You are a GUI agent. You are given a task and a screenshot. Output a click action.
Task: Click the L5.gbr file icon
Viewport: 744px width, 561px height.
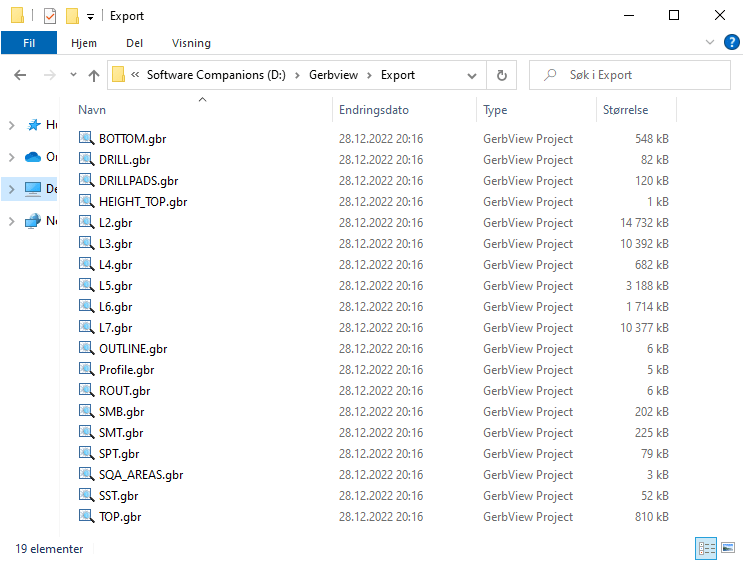pos(86,285)
